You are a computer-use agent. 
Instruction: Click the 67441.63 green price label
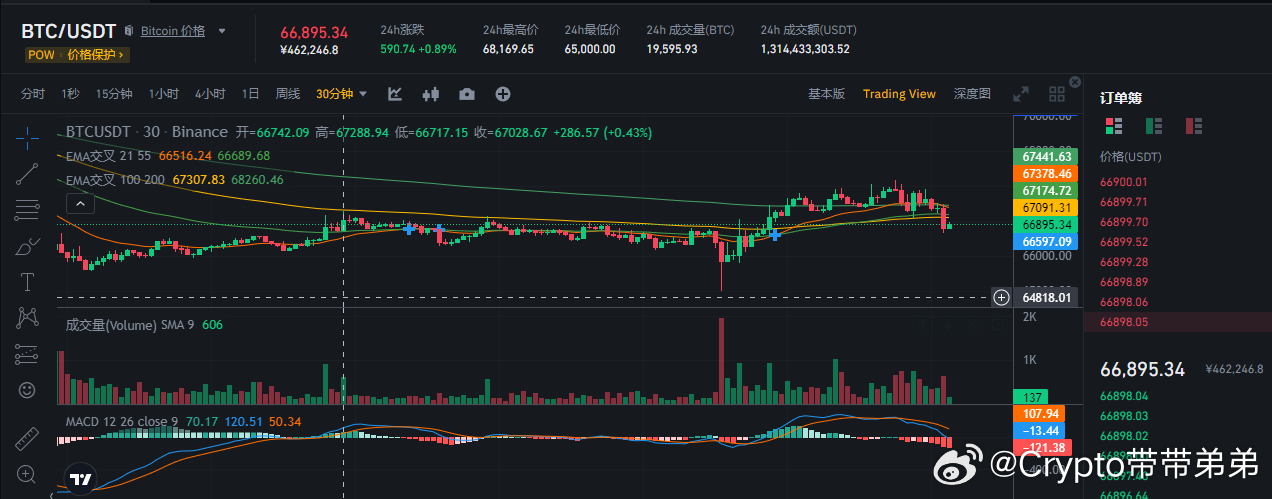(x=1046, y=156)
